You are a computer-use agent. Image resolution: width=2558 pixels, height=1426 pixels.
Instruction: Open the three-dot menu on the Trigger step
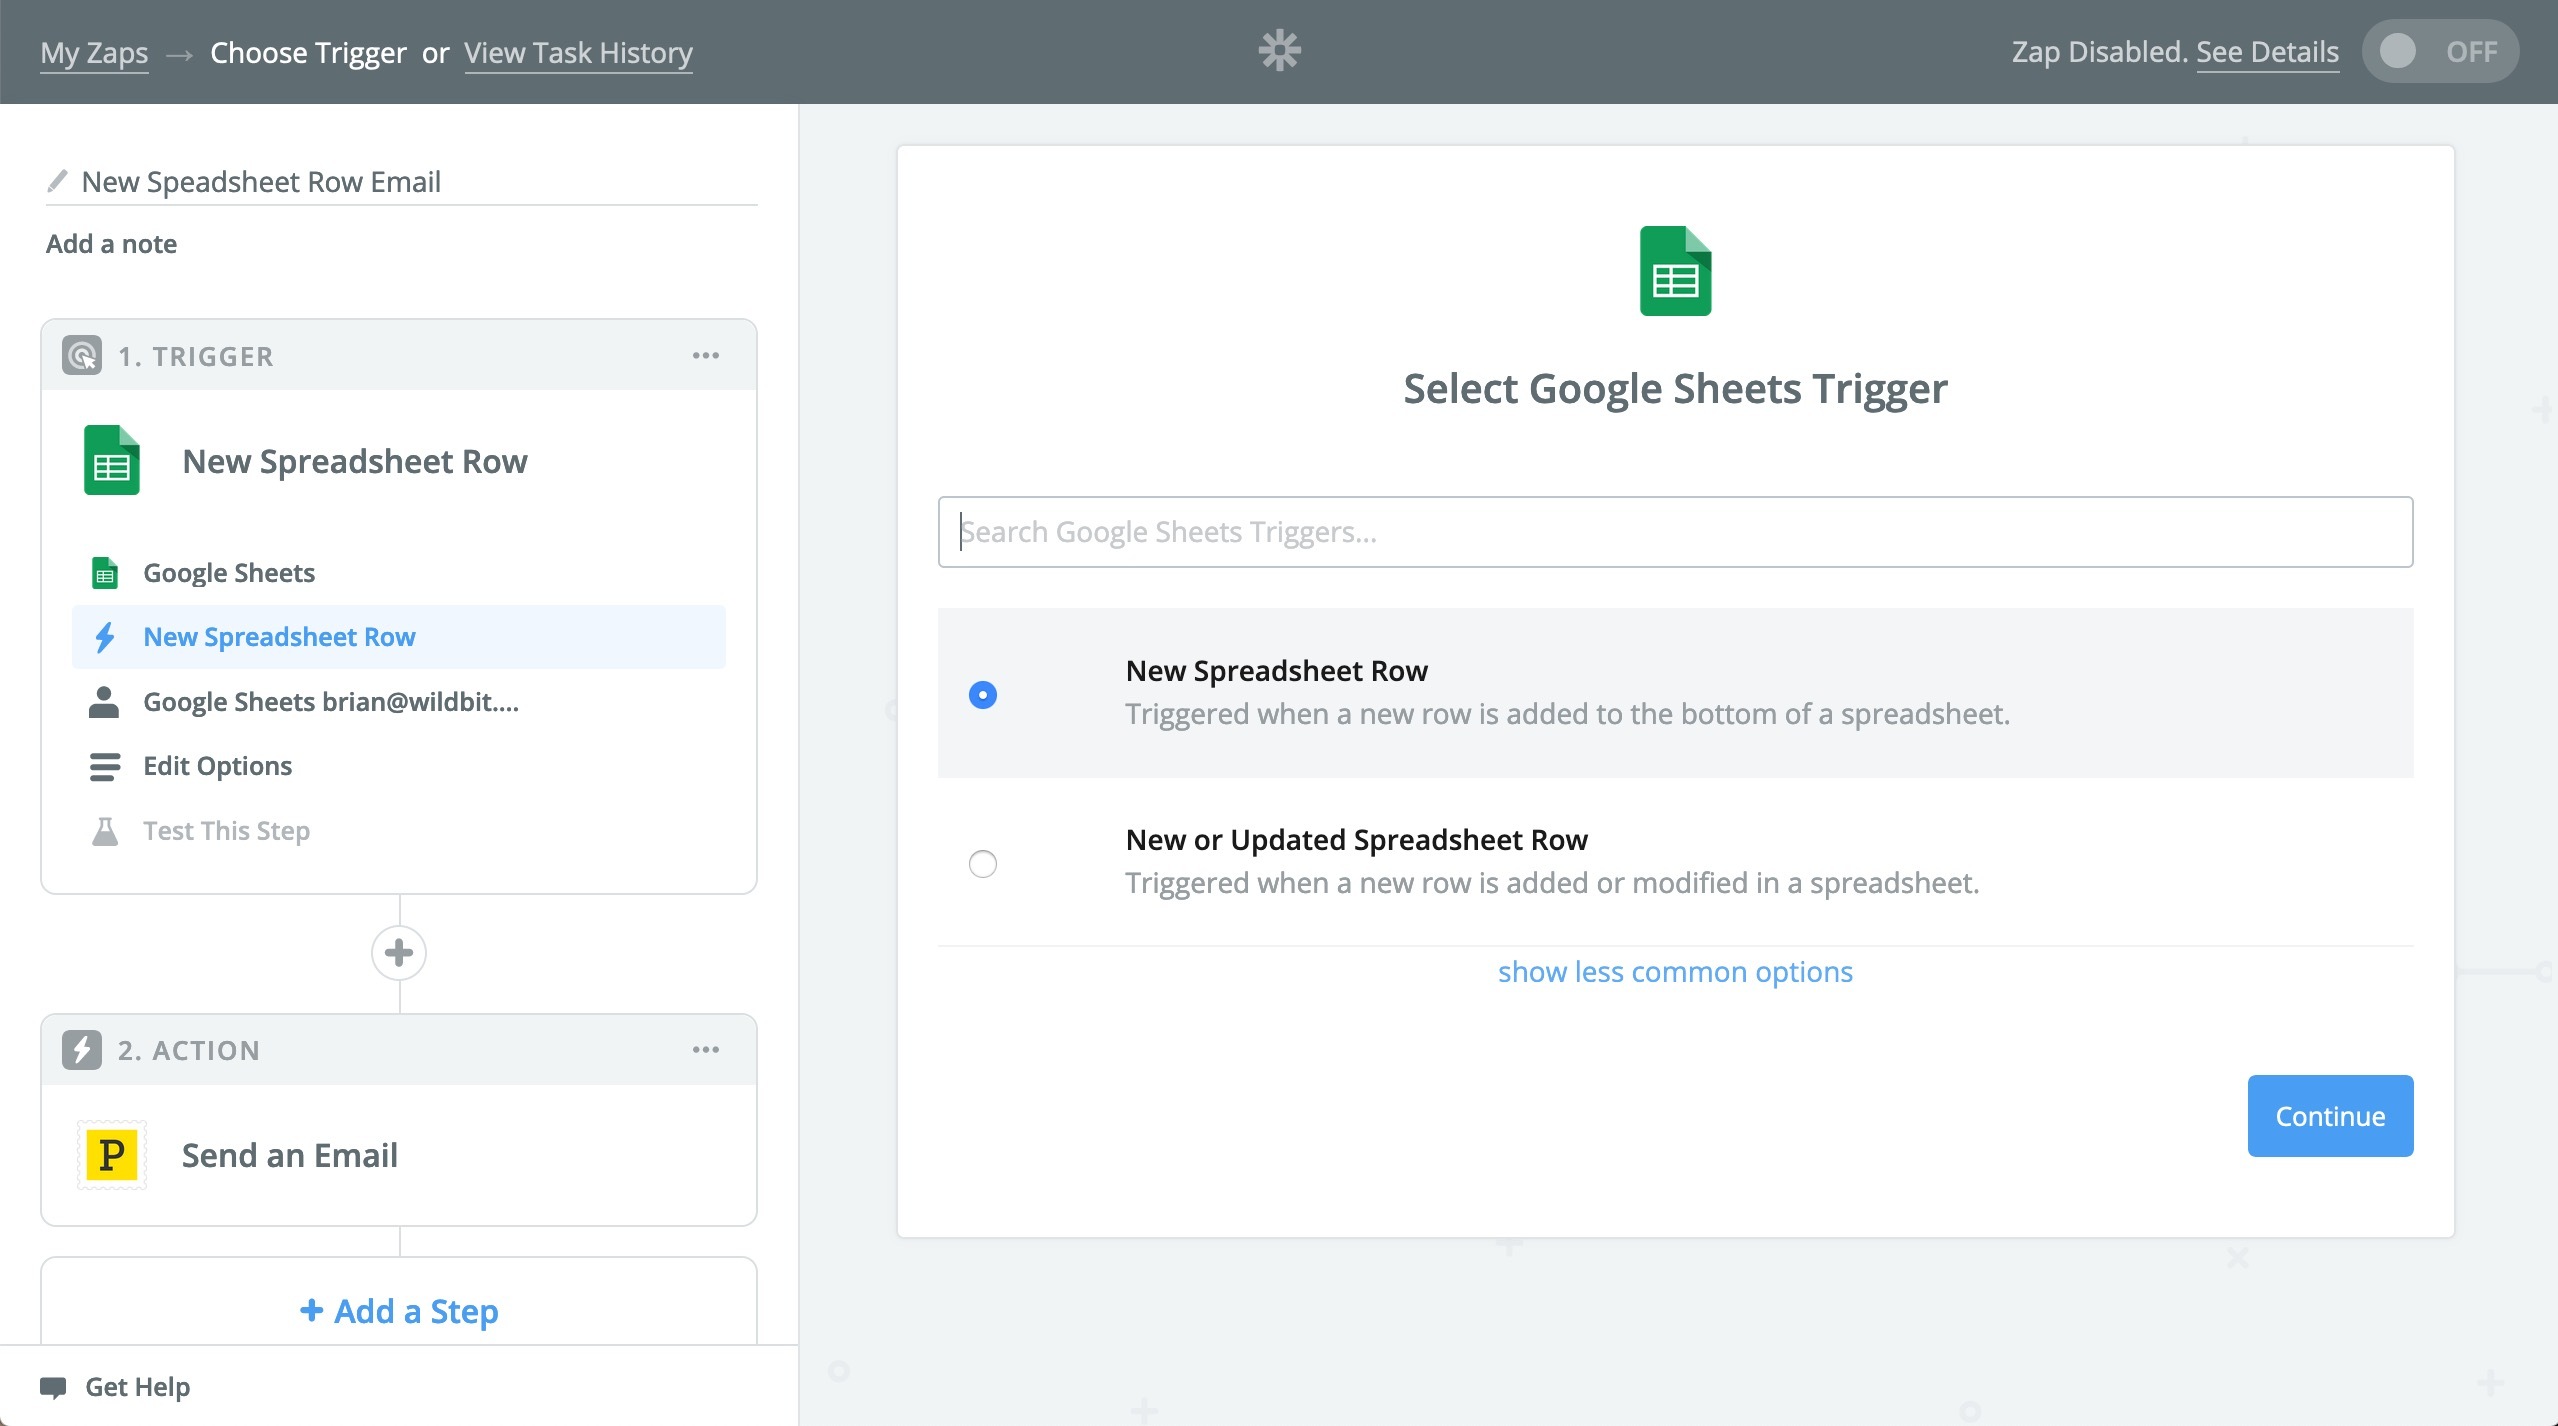click(706, 355)
